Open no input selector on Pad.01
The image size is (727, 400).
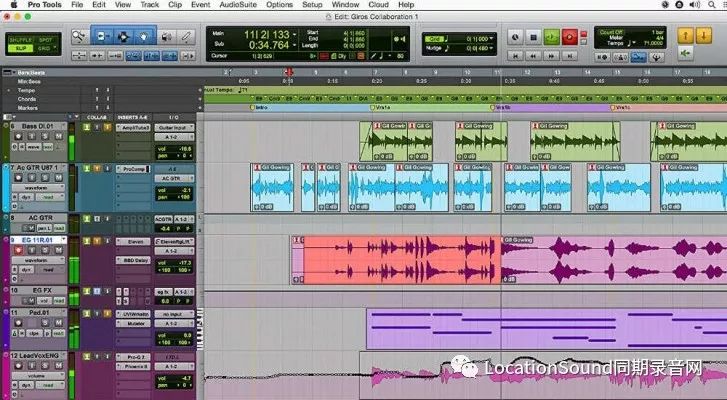coord(174,314)
